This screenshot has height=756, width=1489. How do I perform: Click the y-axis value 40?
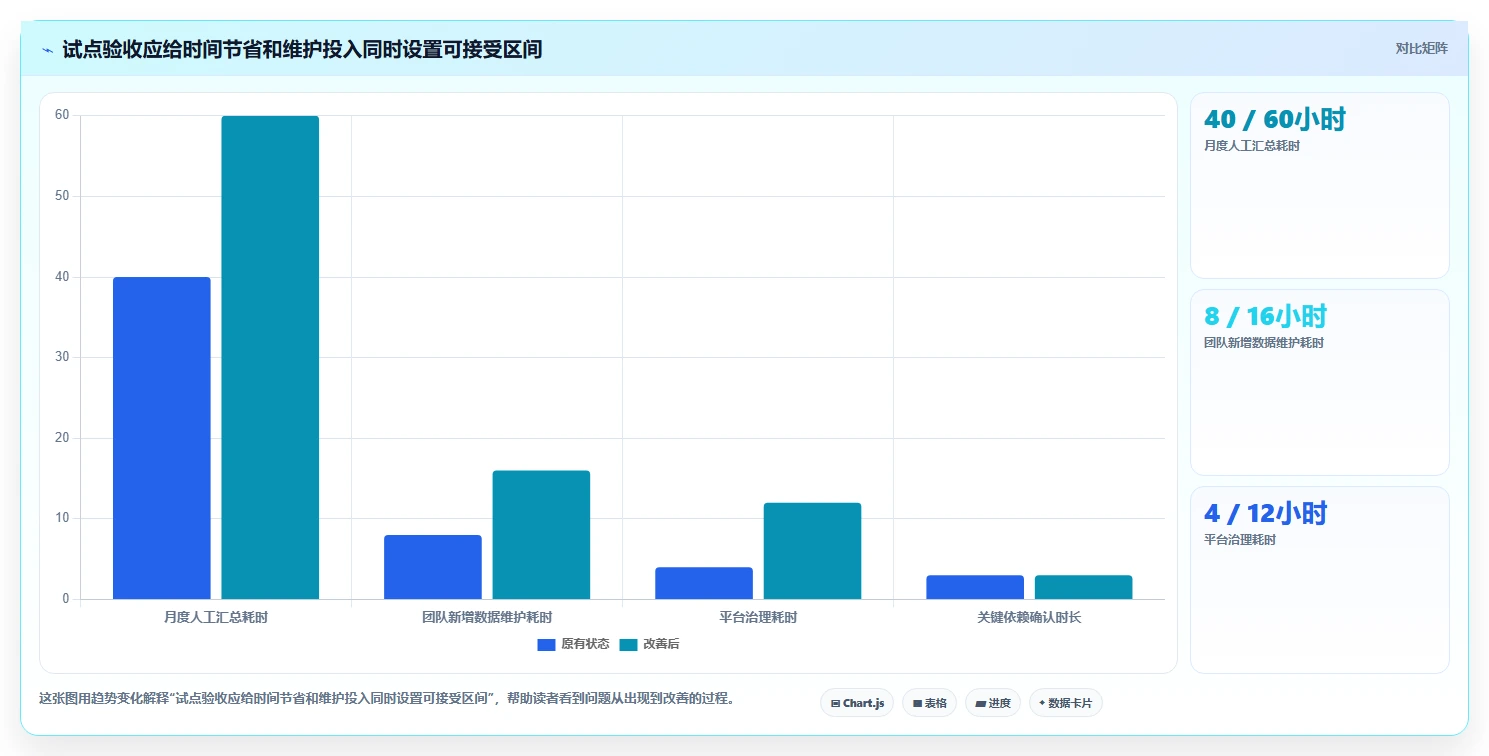tap(62, 277)
